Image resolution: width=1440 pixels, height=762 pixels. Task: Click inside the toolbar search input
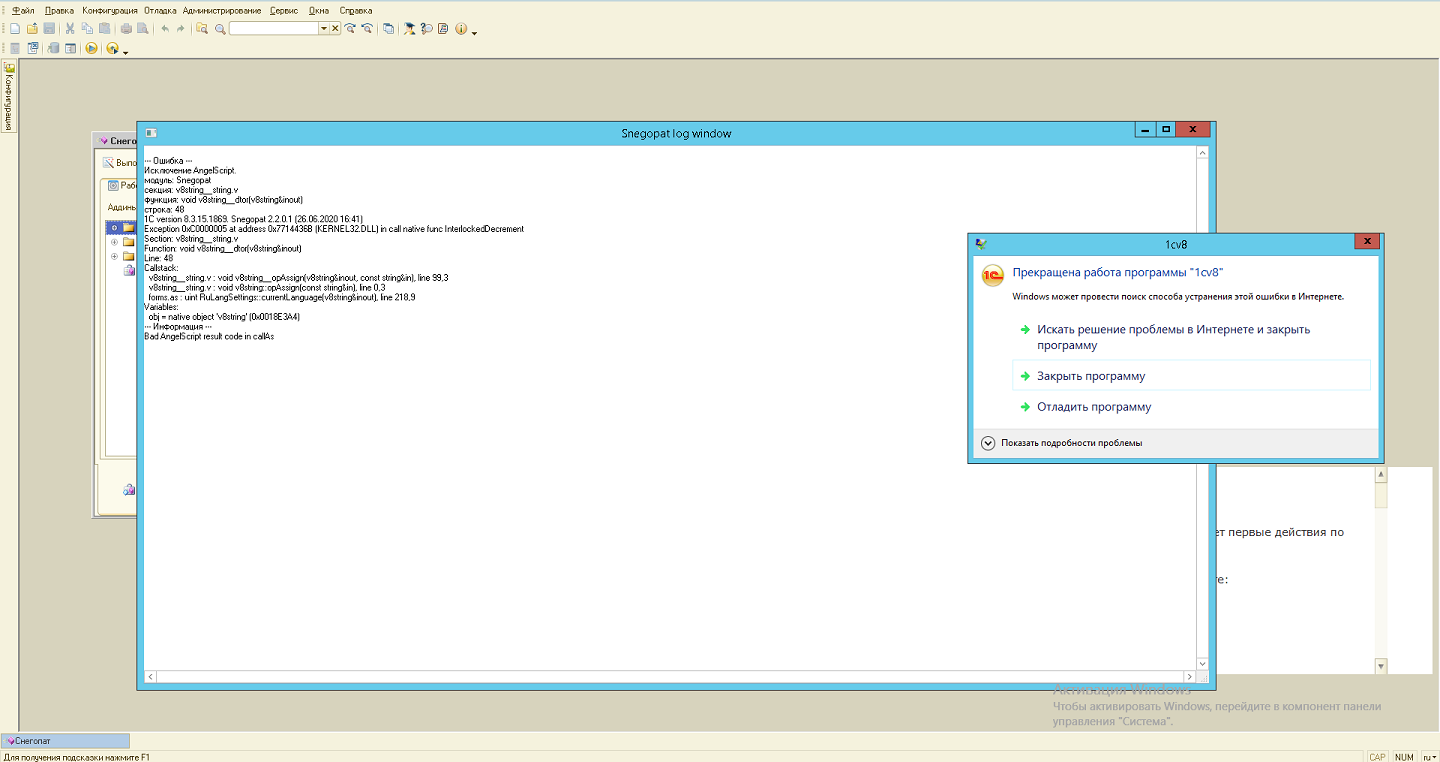(274, 29)
